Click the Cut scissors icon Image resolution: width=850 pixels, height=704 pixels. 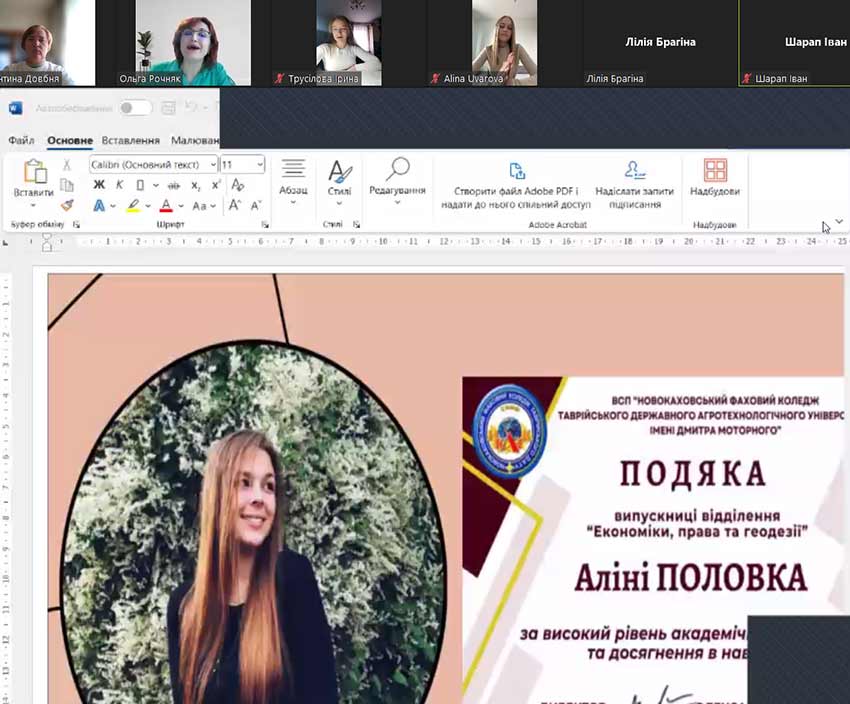tap(67, 165)
